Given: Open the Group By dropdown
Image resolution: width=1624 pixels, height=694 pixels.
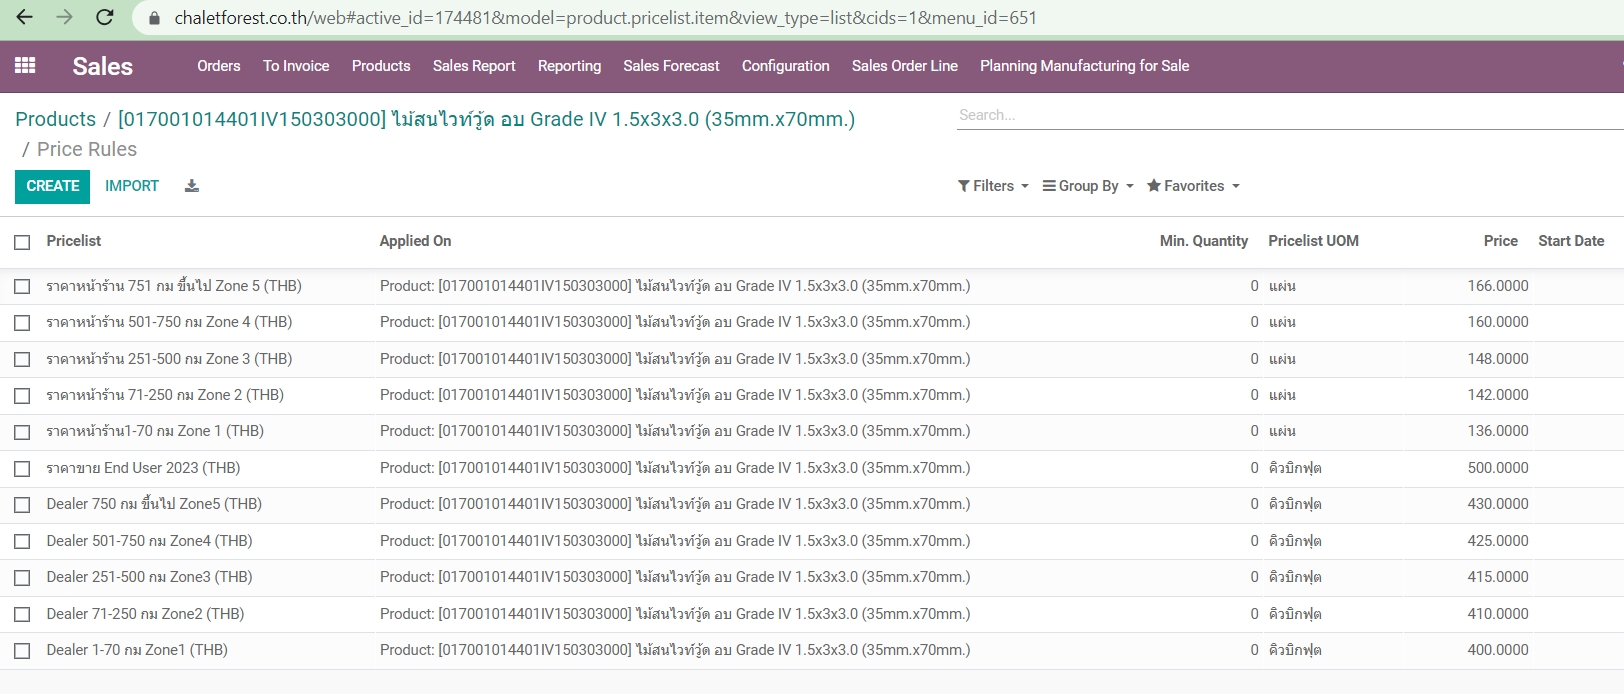Looking at the screenshot, I should pyautogui.click(x=1087, y=186).
